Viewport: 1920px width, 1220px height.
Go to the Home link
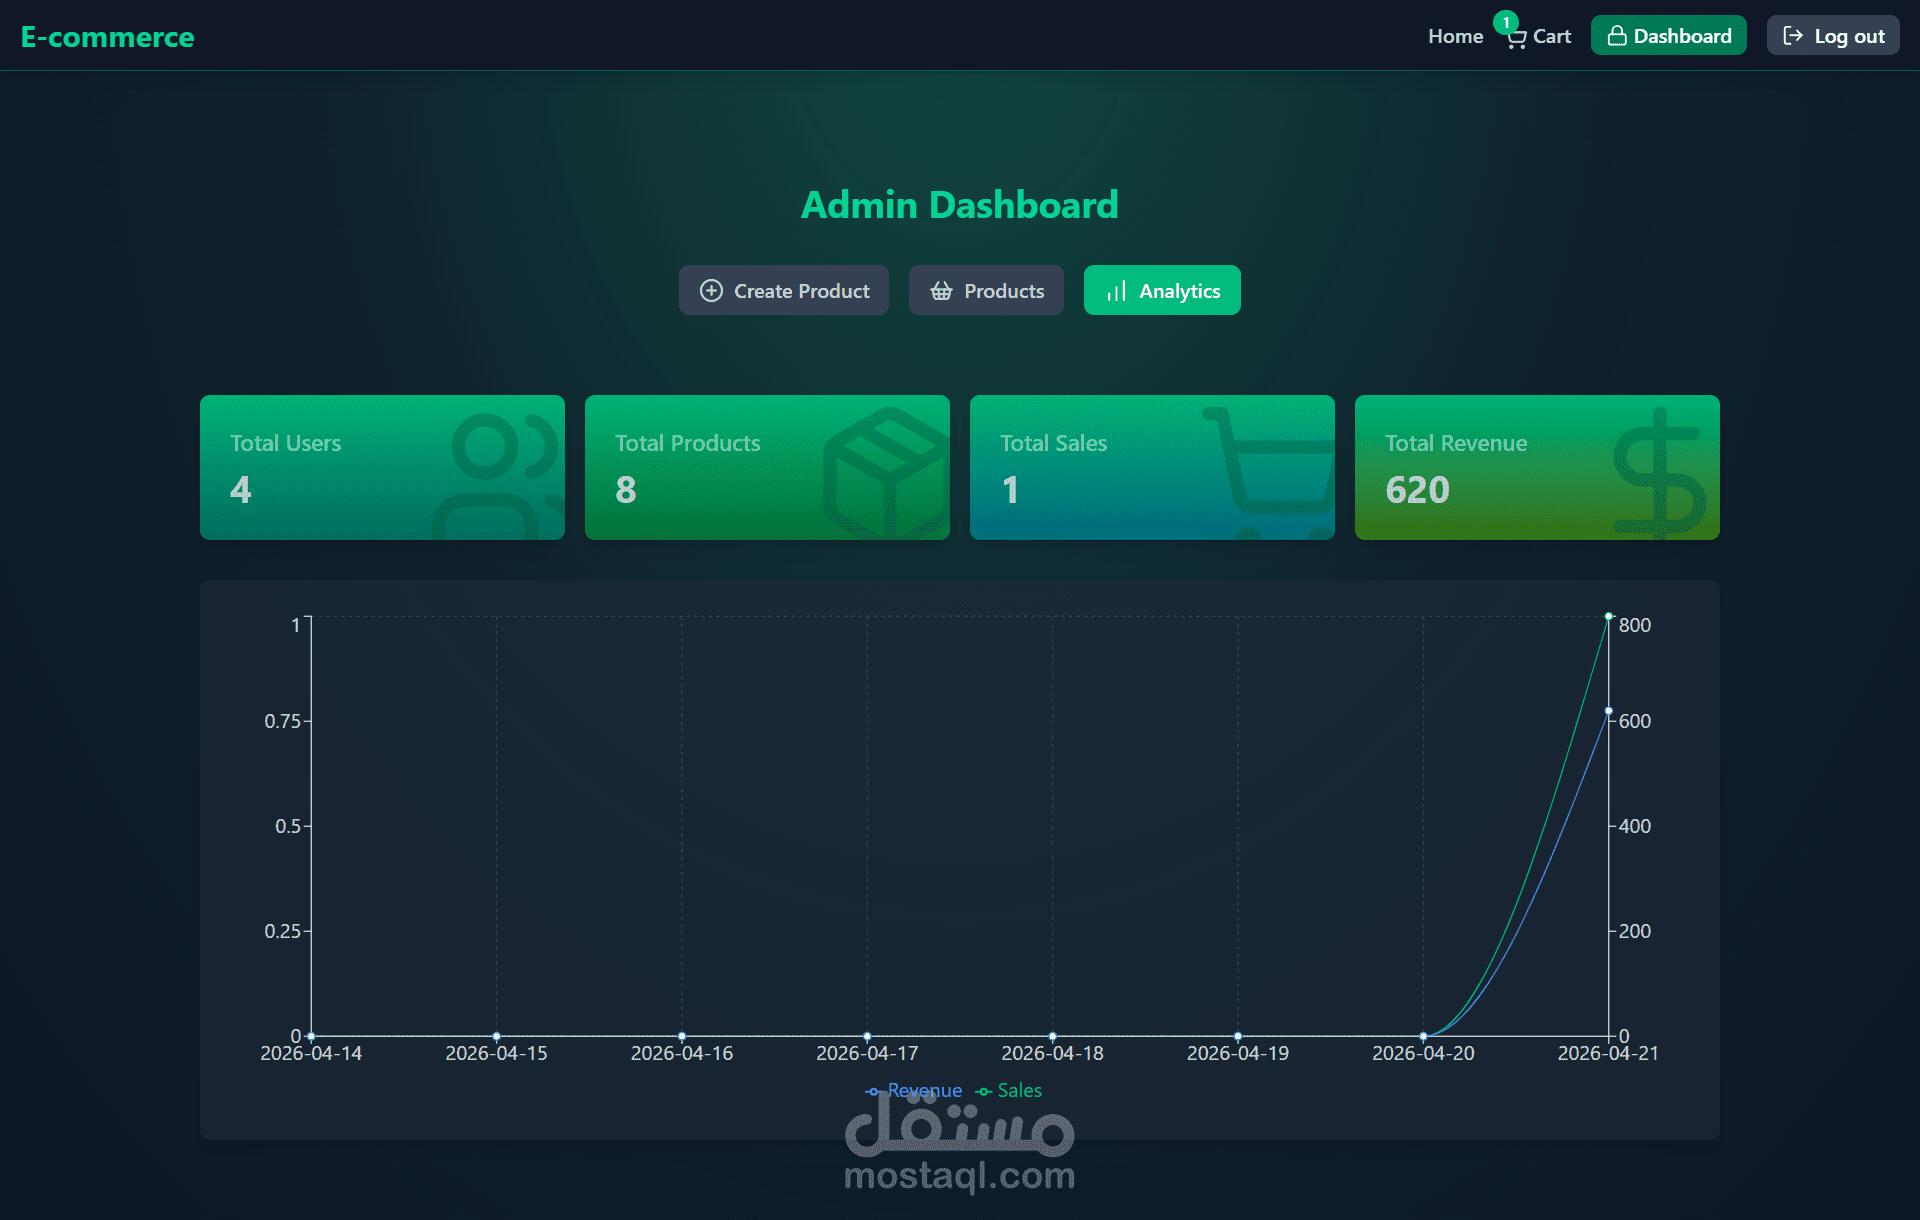click(1455, 36)
